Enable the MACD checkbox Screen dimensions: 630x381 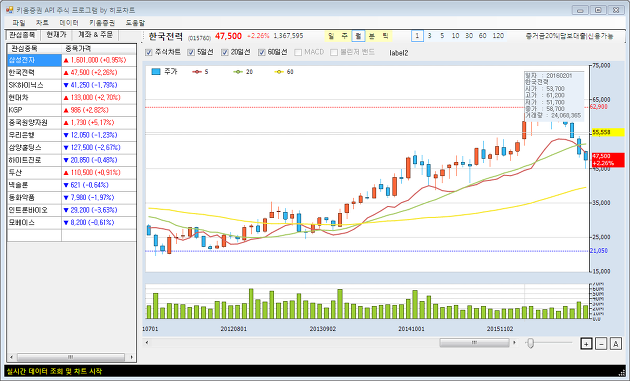[x=298, y=52]
